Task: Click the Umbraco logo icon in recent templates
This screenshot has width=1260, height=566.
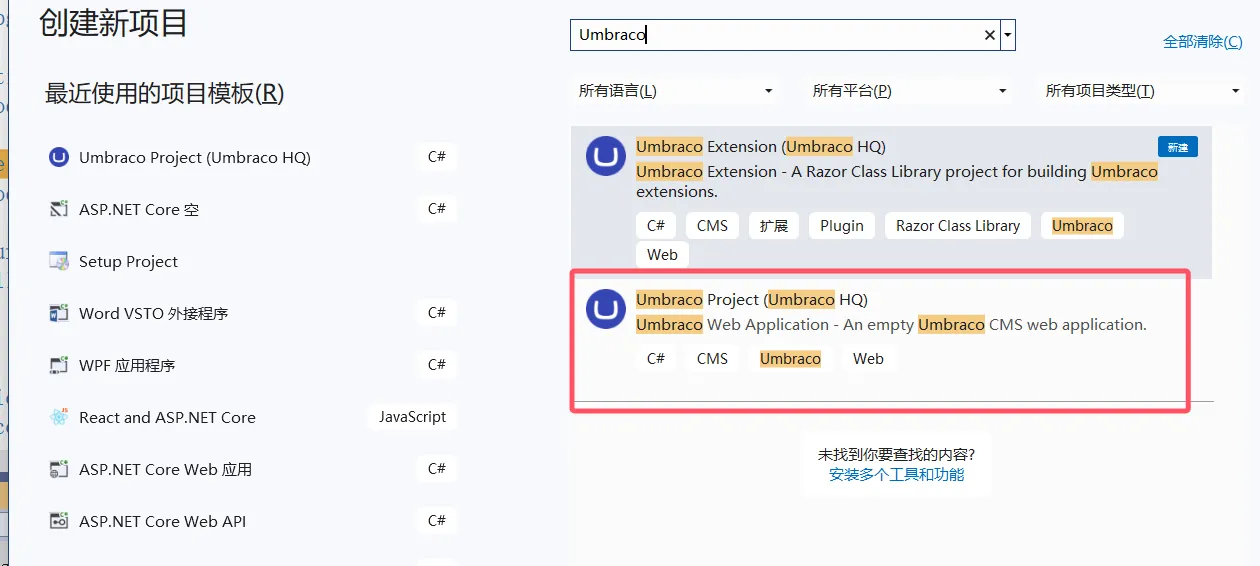Action: coord(59,157)
